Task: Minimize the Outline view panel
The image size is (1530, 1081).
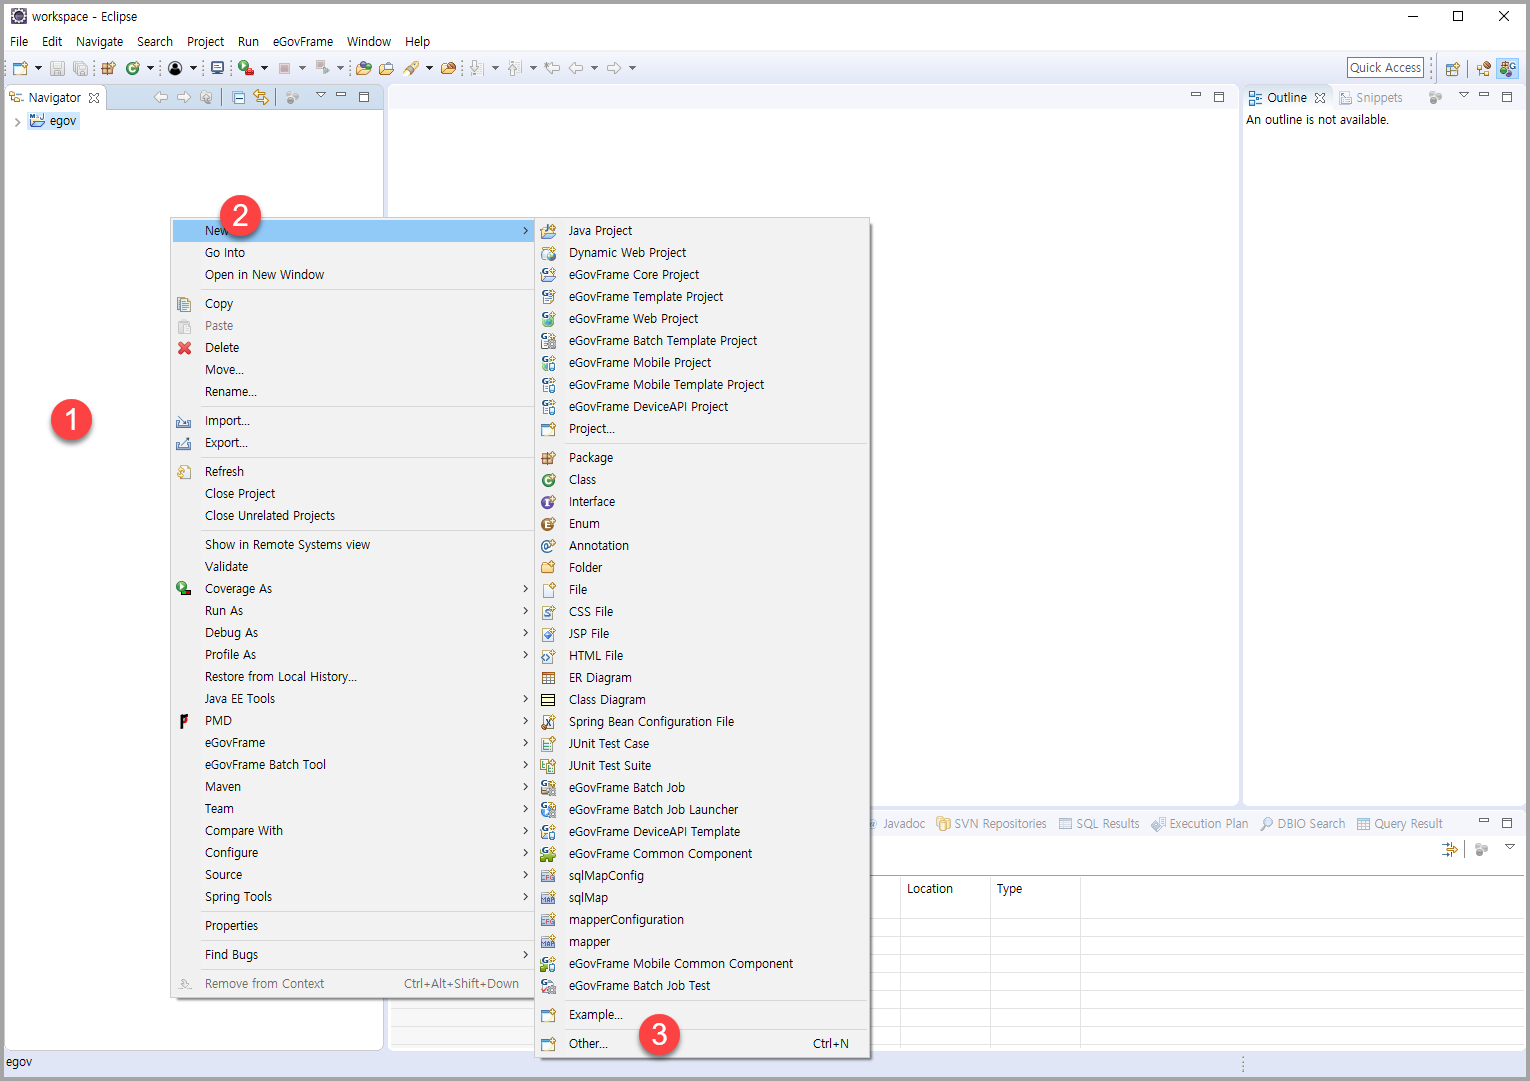Action: click(1484, 95)
